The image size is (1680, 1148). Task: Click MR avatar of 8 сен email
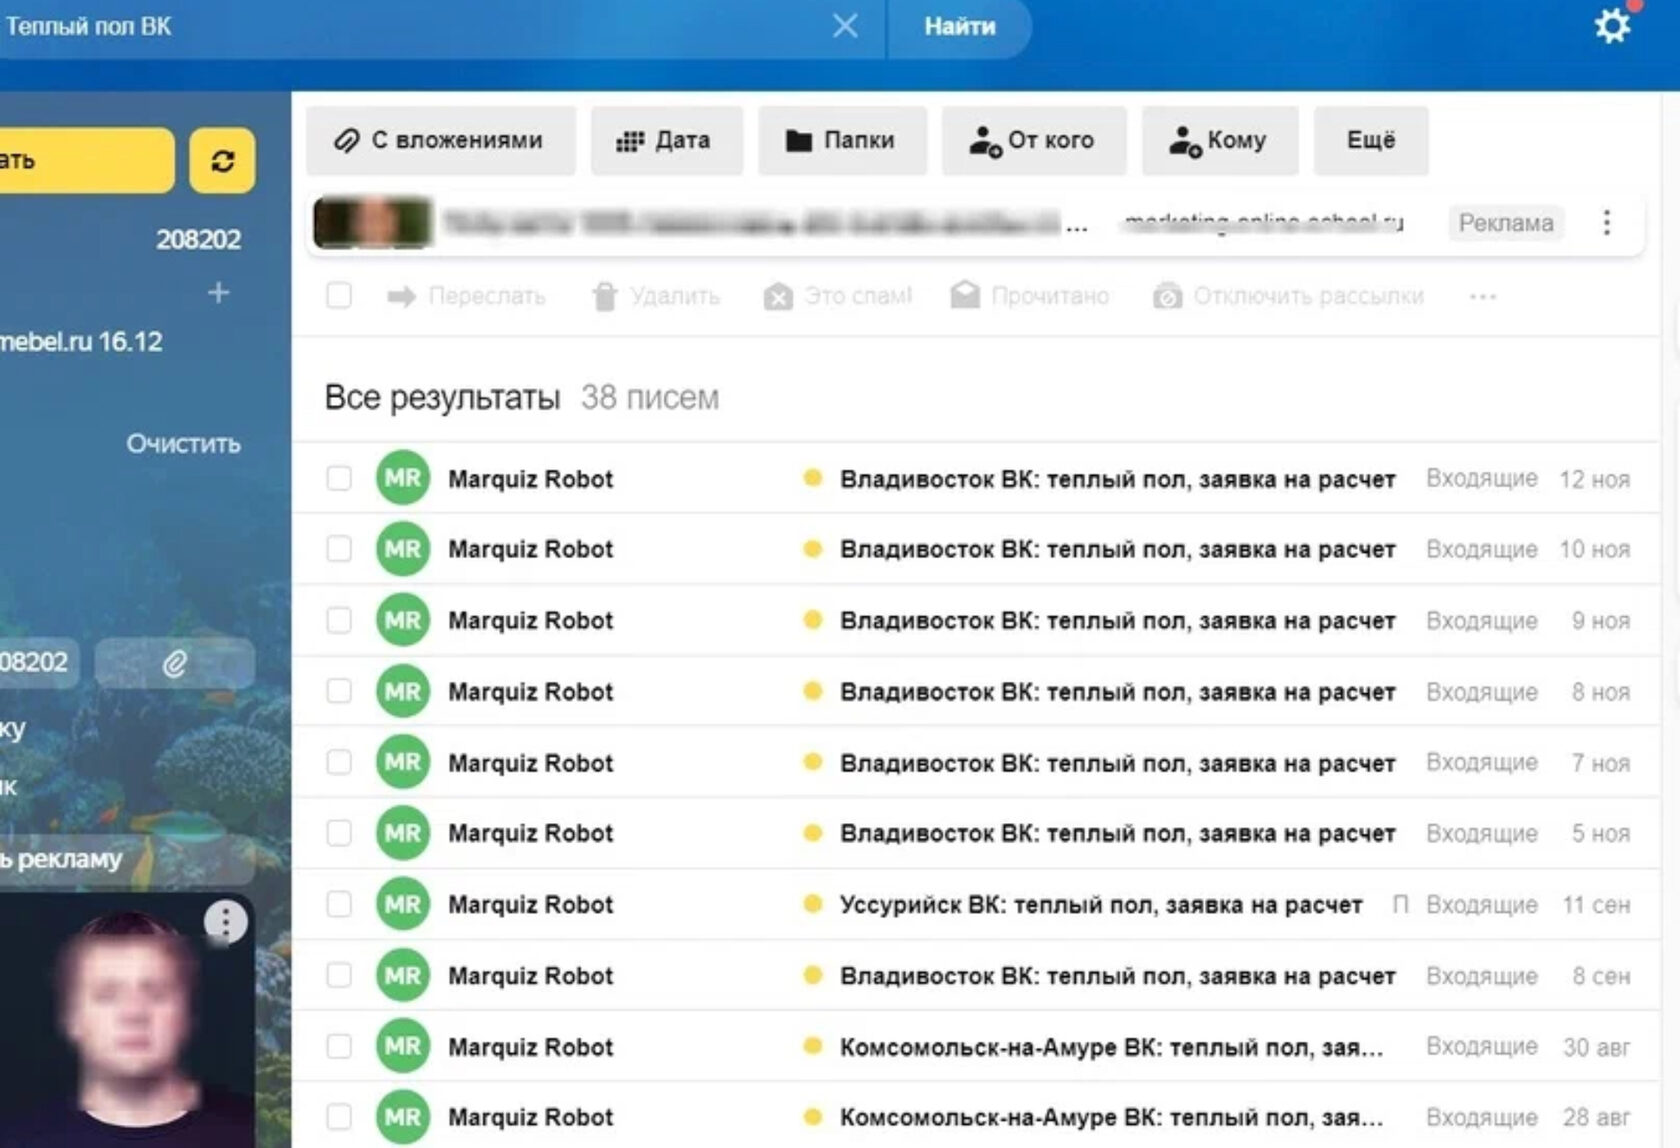point(403,975)
